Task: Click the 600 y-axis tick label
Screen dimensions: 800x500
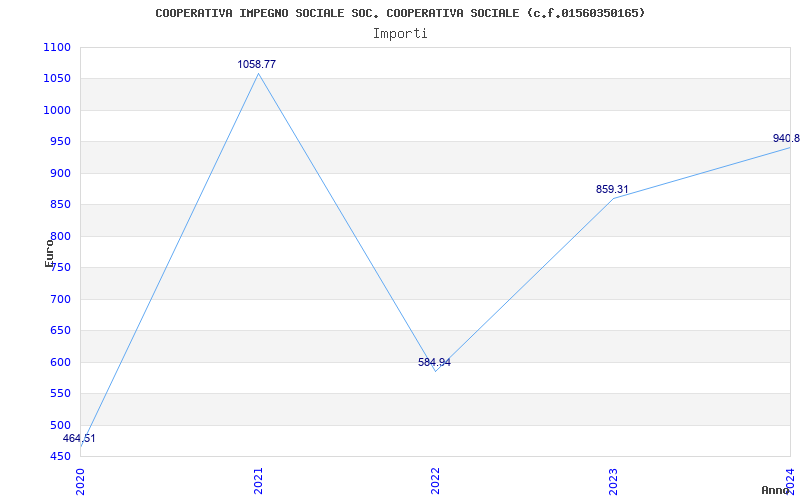Action: 60,362
